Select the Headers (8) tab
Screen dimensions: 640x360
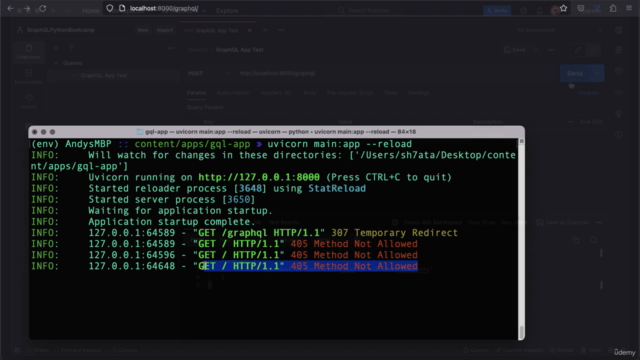[276, 93]
